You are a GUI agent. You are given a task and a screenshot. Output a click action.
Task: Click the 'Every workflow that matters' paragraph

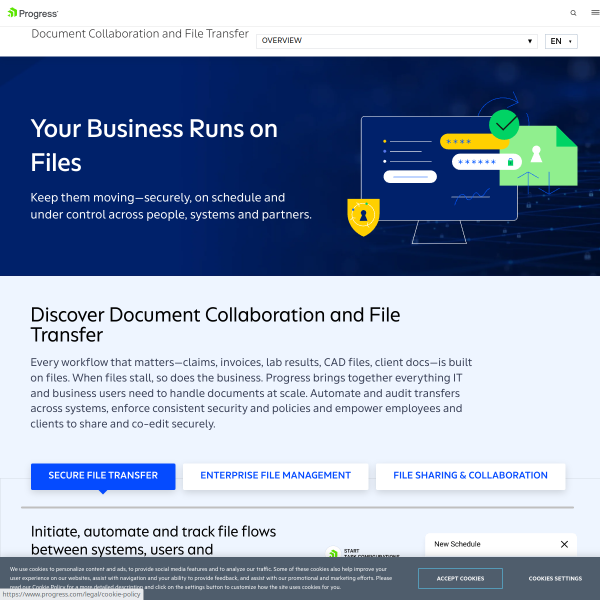coord(251,393)
